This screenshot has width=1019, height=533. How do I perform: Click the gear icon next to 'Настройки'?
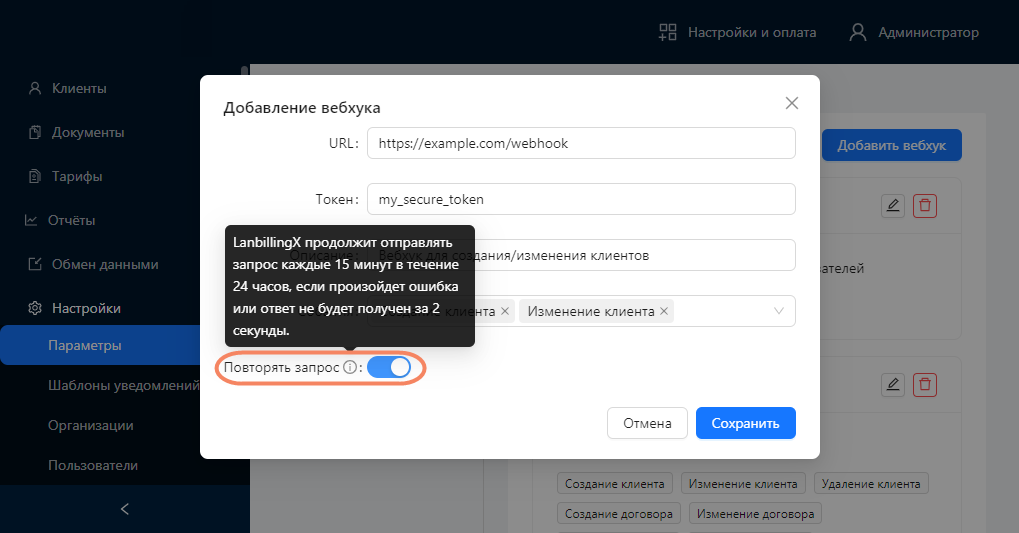35,308
